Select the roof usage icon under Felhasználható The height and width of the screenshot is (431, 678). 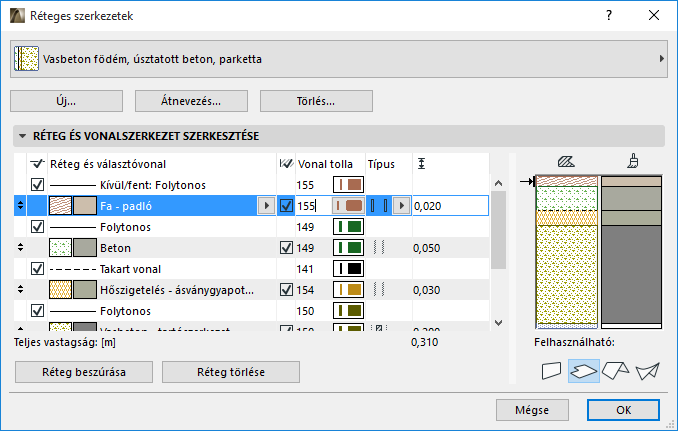click(x=616, y=370)
